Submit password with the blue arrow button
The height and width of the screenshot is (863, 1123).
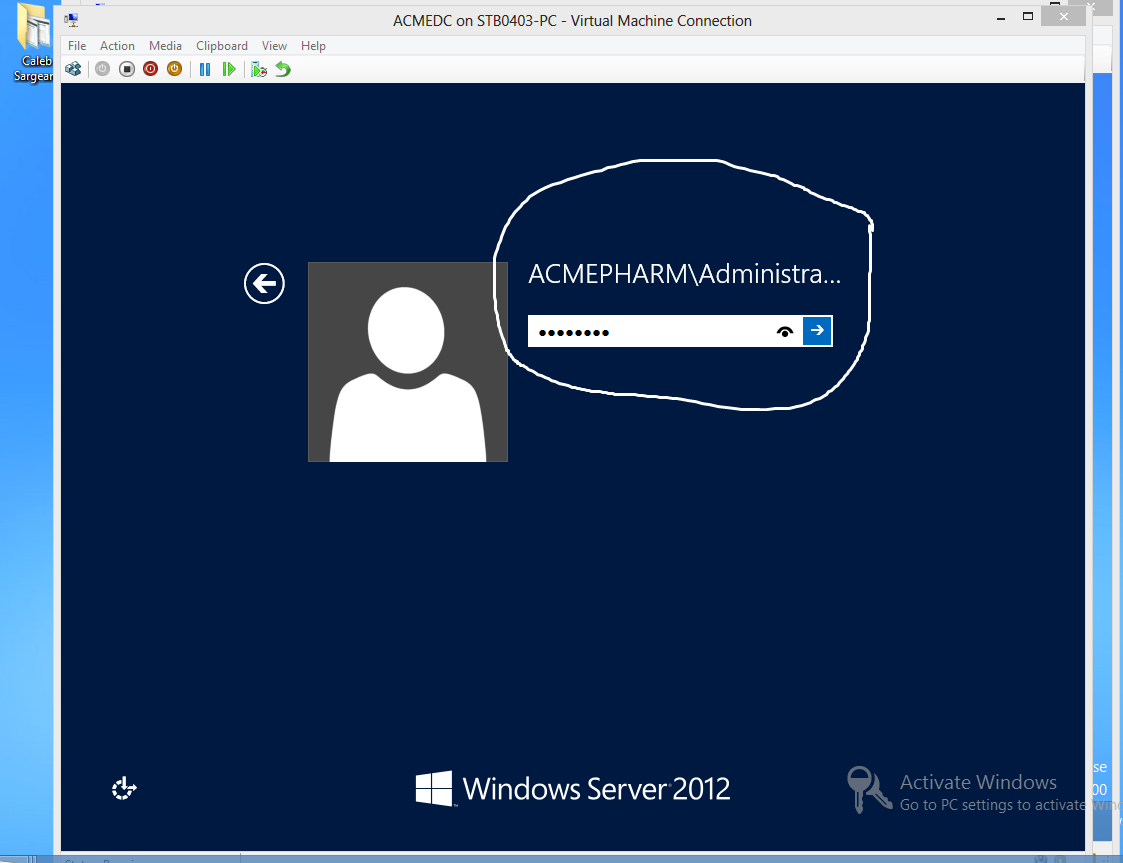point(817,331)
